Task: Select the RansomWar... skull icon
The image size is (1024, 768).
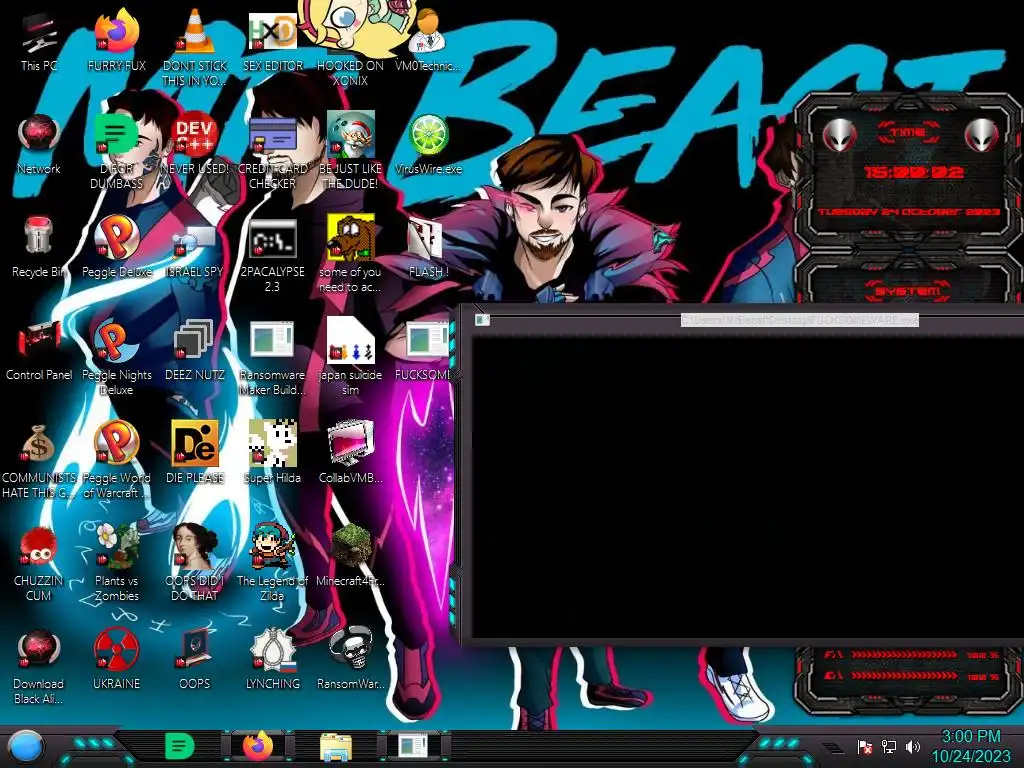Action: tap(350, 660)
